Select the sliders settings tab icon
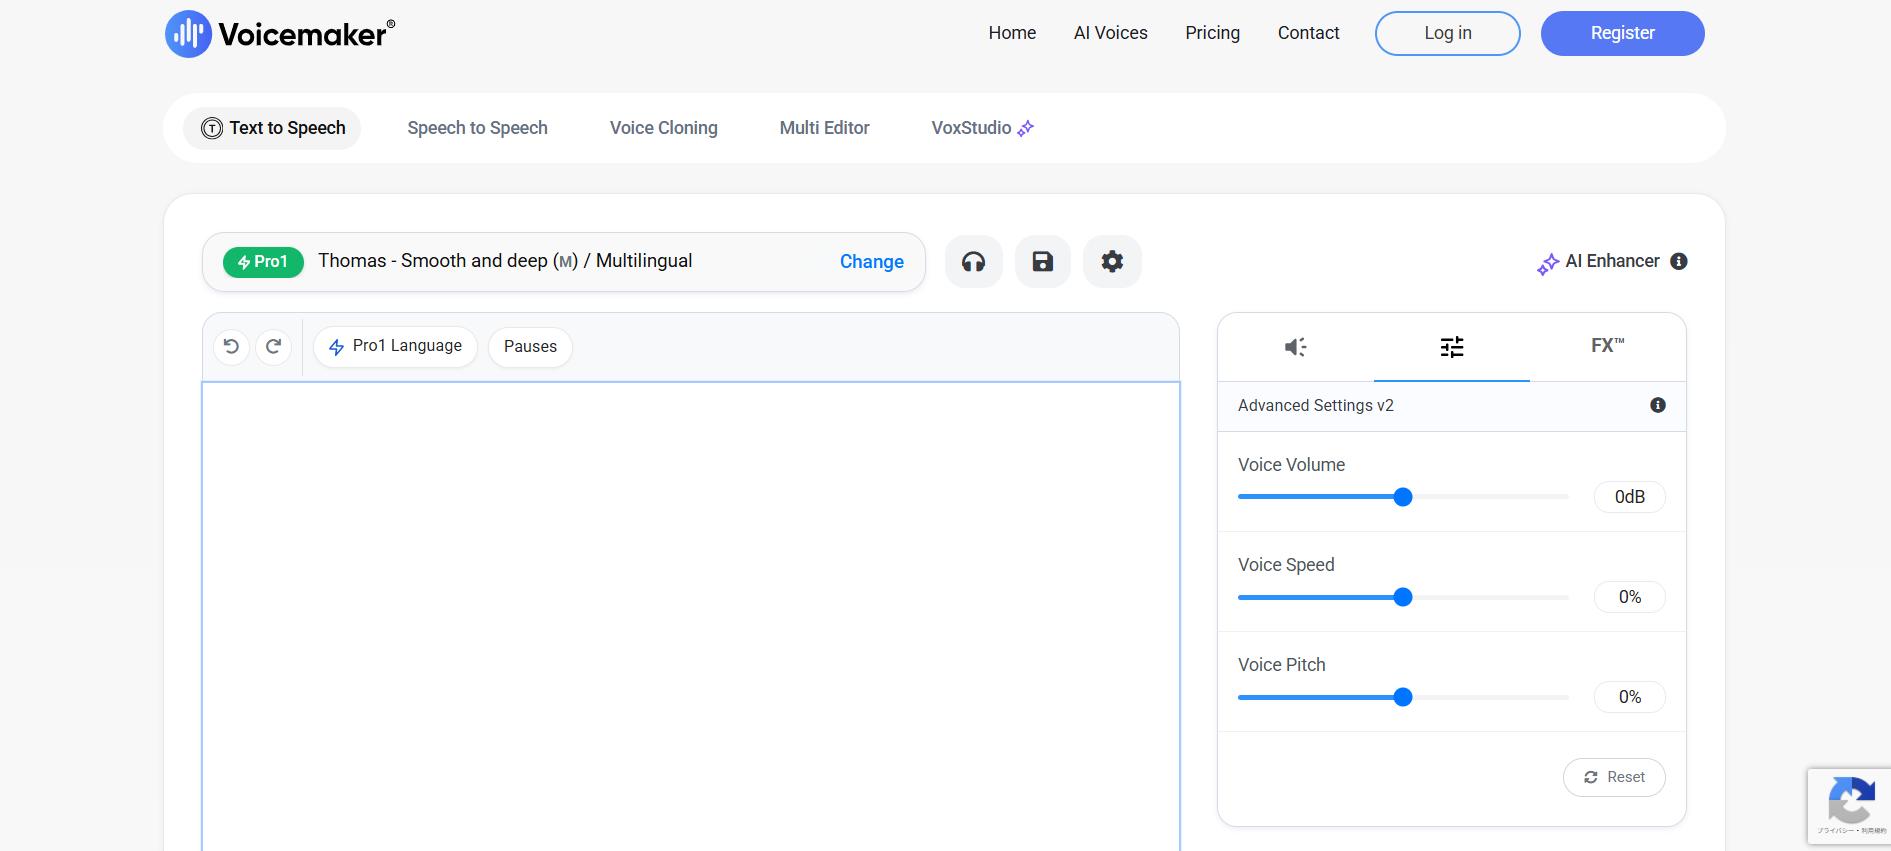The height and width of the screenshot is (851, 1891). pos(1451,347)
